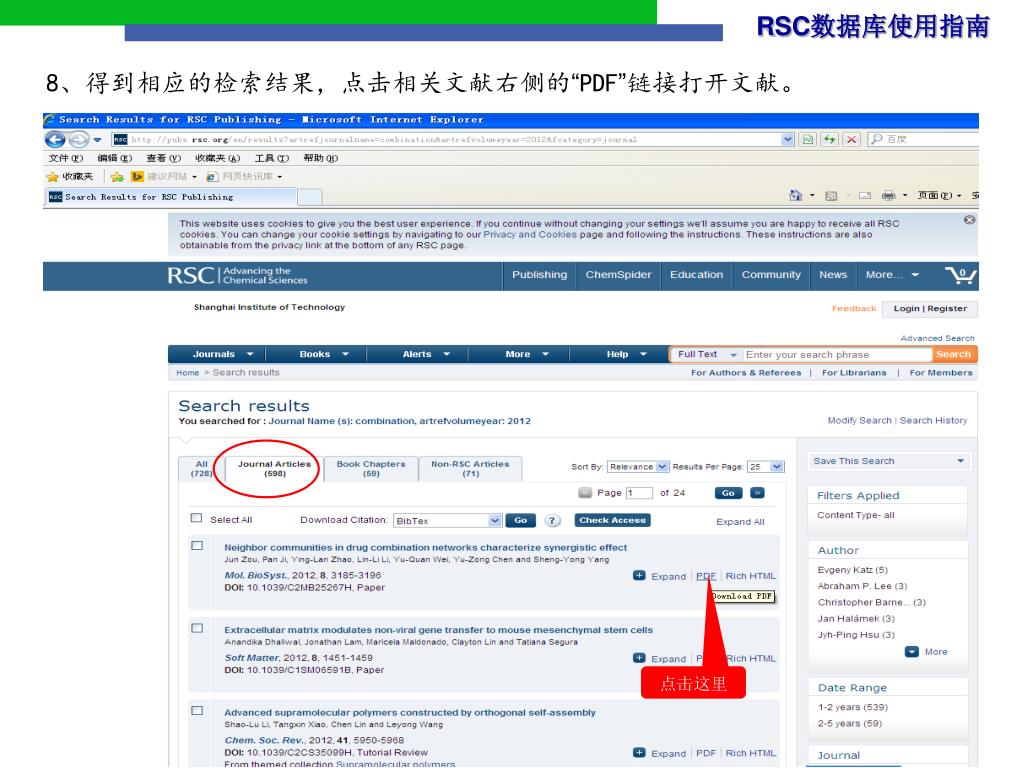Image resolution: width=1024 pixels, height=768 pixels.
Task: Click the plus icon beside Extracellular matrix Expand
Action: coord(639,658)
